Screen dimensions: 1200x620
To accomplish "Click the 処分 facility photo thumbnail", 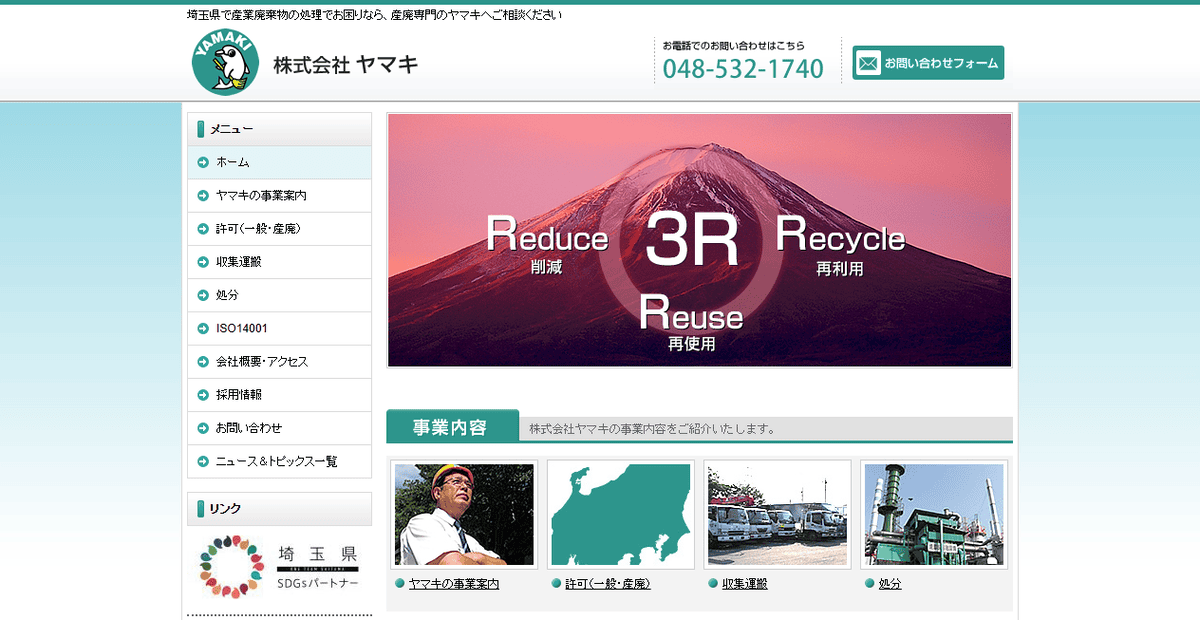I will pos(933,512).
